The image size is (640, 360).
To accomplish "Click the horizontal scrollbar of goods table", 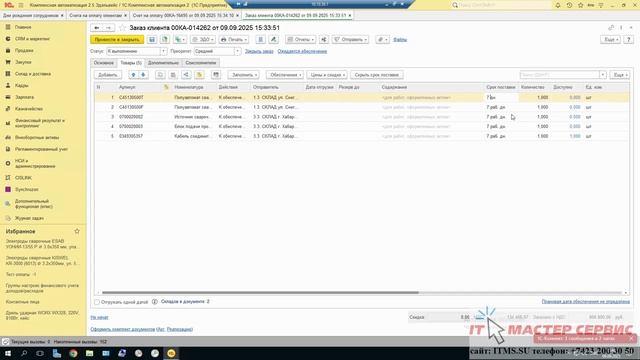I will tap(260, 293).
